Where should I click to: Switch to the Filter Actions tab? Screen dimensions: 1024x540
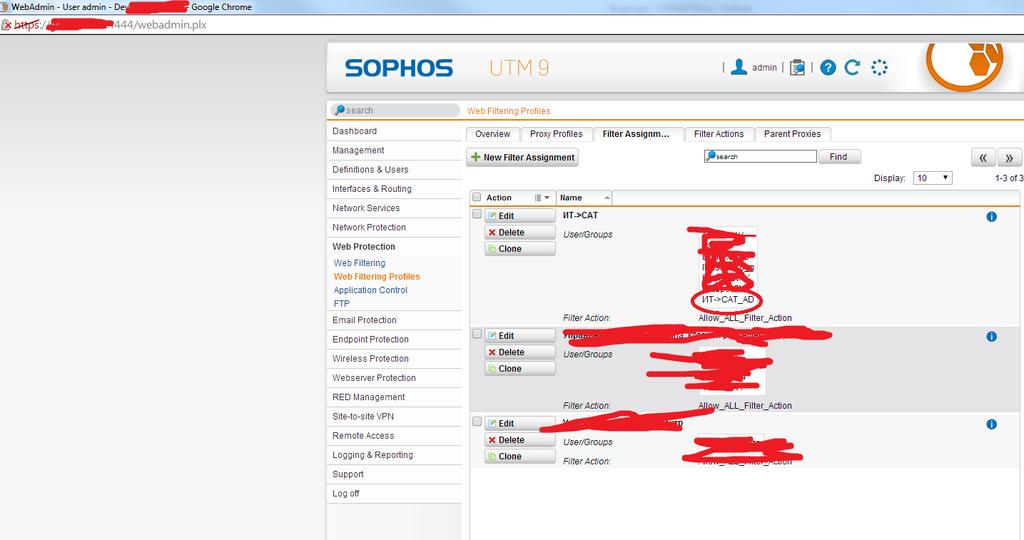pos(719,134)
